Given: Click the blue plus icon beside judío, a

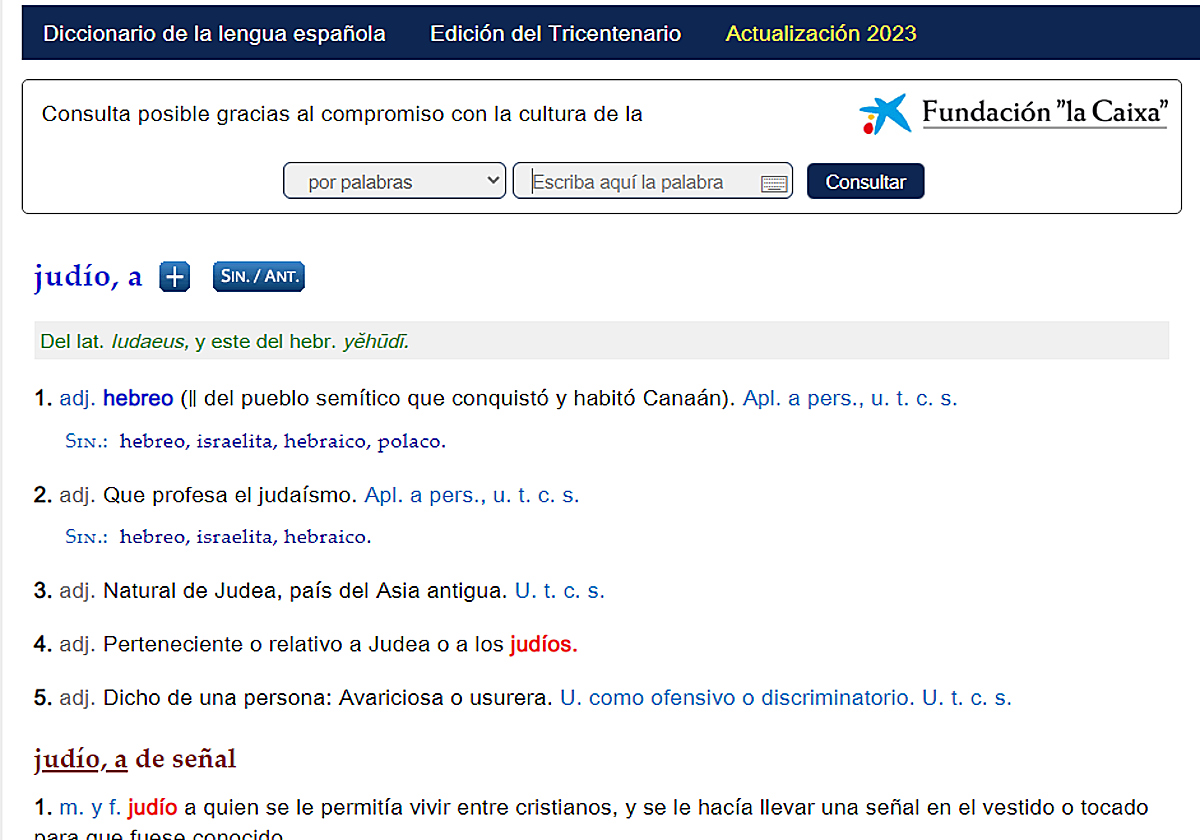Looking at the screenshot, I should tap(175, 277).
